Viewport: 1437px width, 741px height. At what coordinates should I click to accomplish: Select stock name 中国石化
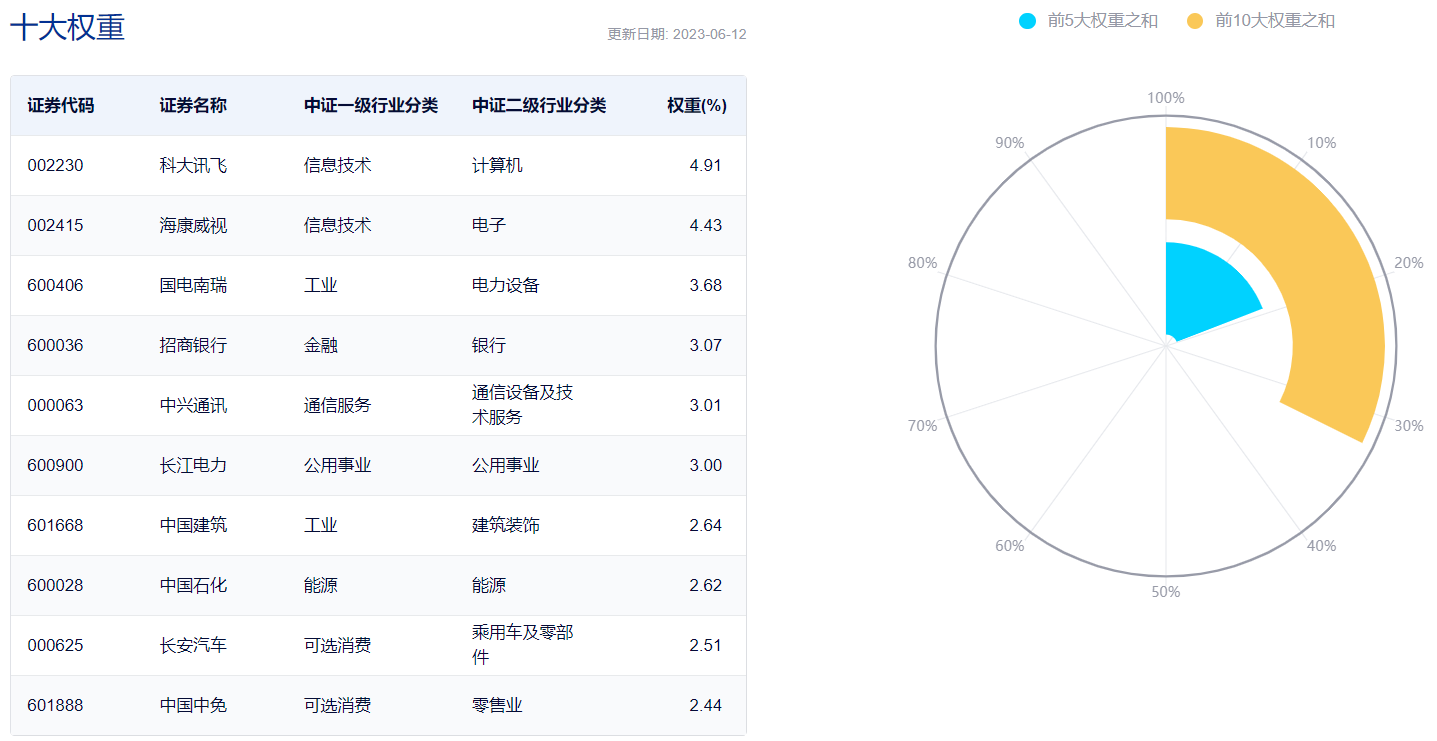pos(193,585)
